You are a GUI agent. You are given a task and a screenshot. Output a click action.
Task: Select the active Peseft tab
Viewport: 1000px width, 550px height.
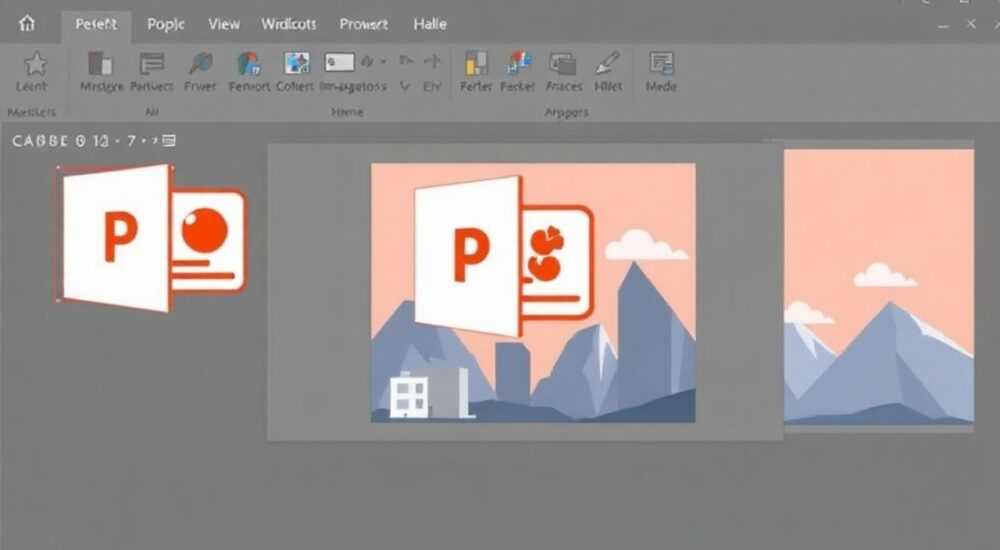96,24
